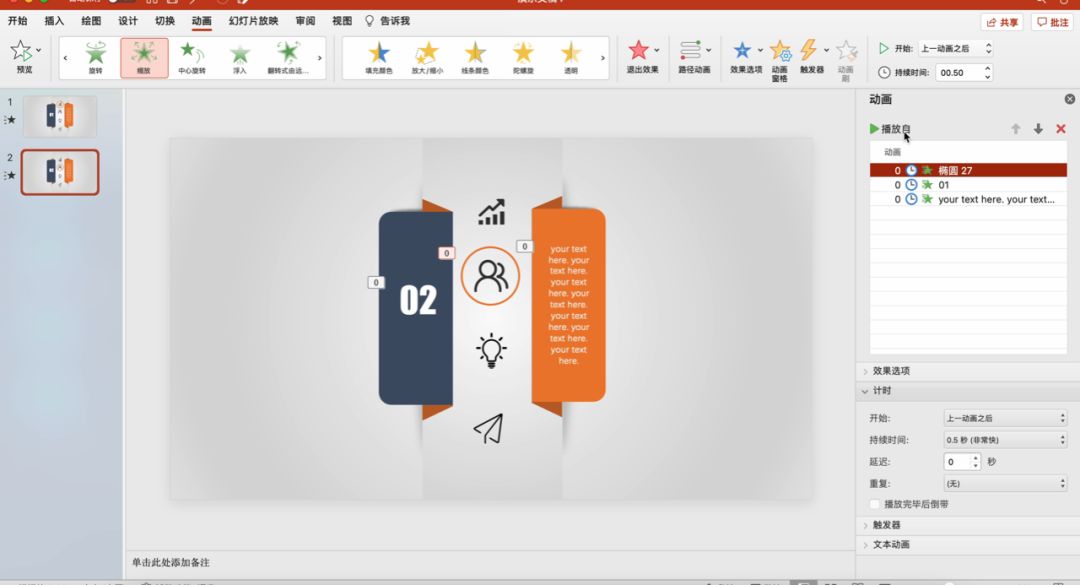Enable 播放完毕后倒带 checkbox

tap(875, 504)
